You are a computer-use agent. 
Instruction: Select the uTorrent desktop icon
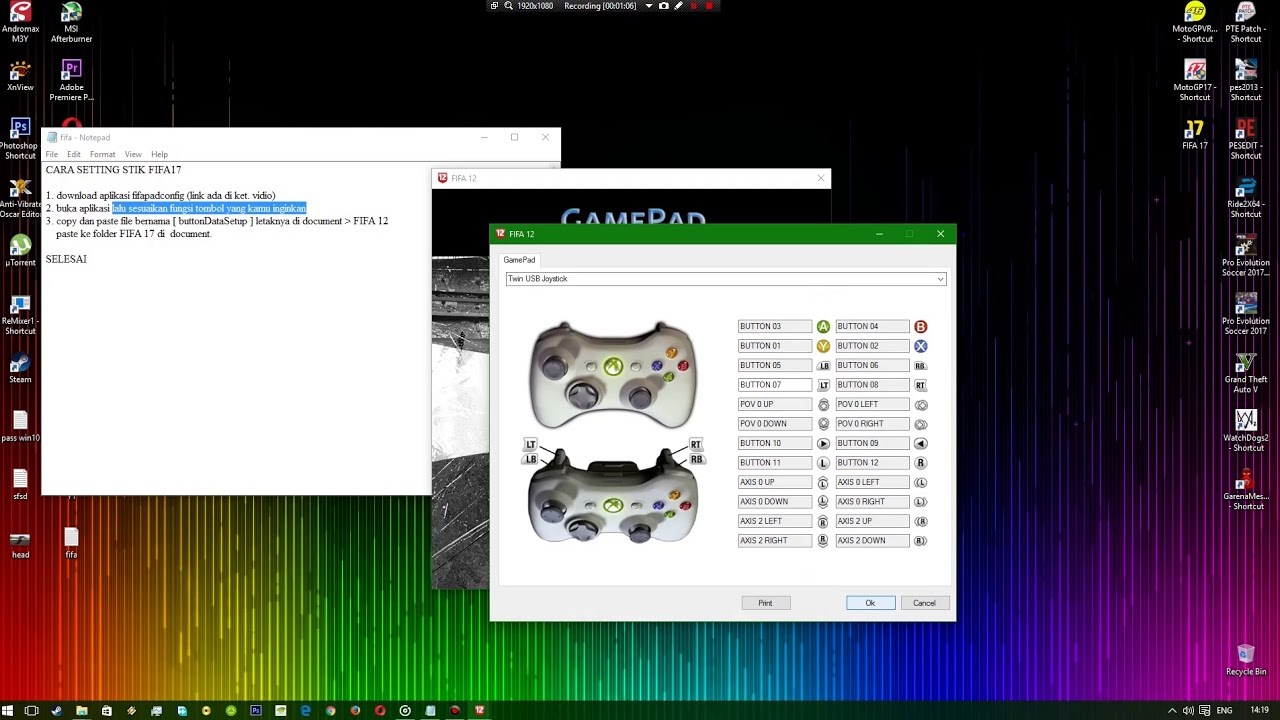coord(20,251)
